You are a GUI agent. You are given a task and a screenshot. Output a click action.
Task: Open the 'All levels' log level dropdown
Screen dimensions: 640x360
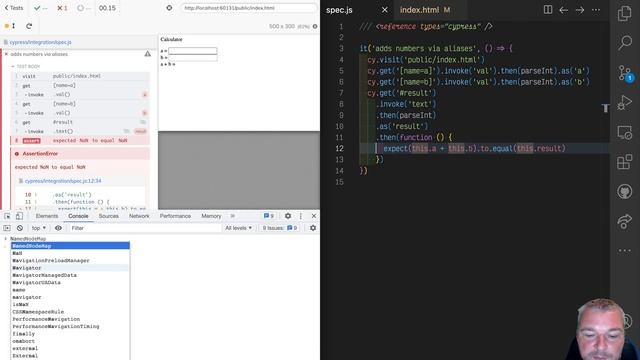tap(238, 228)
